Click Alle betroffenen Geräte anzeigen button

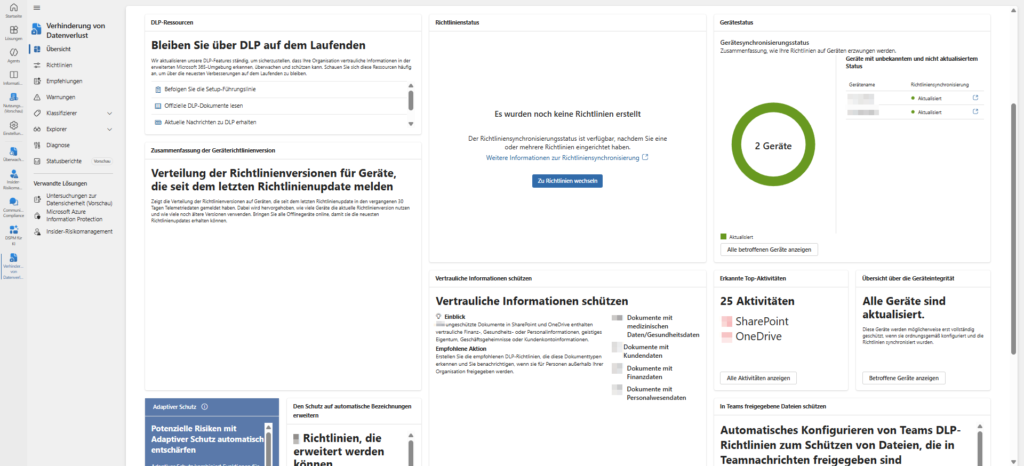coord(769,249)
